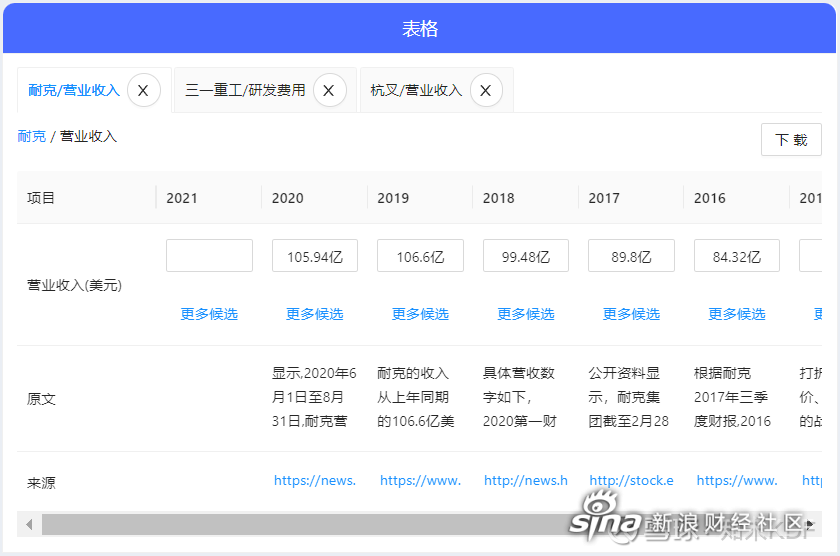Click the 营业收入(美元) row label
Viewport: 840px width, 556px height.
[74, 285]
